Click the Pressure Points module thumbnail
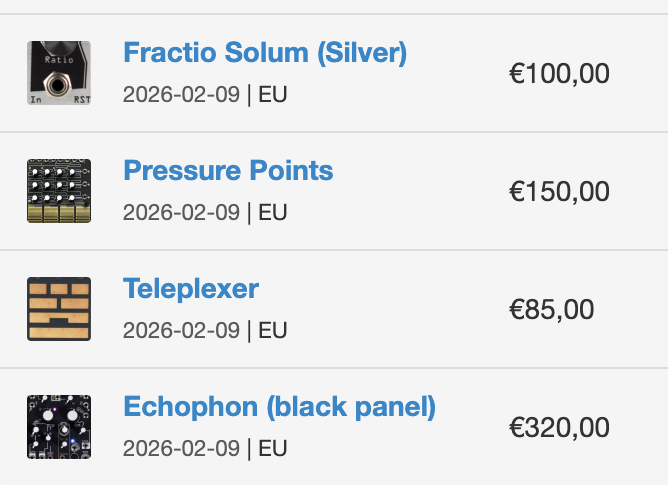 59,191
